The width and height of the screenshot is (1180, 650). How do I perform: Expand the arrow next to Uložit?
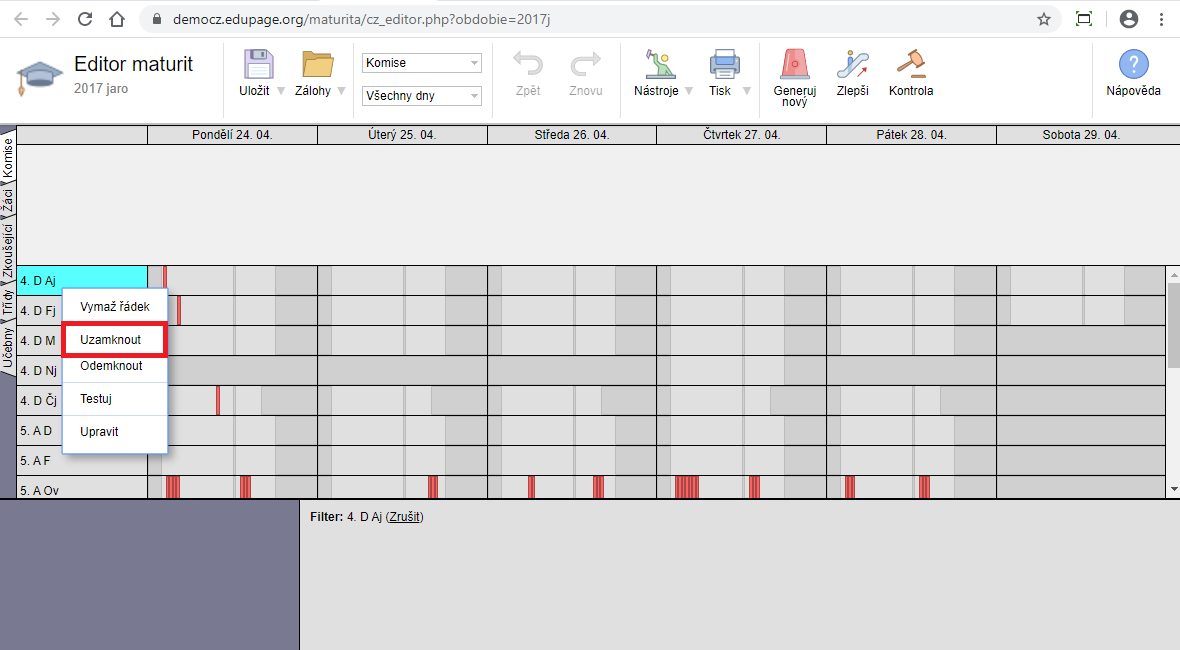[x=280, y=91]
